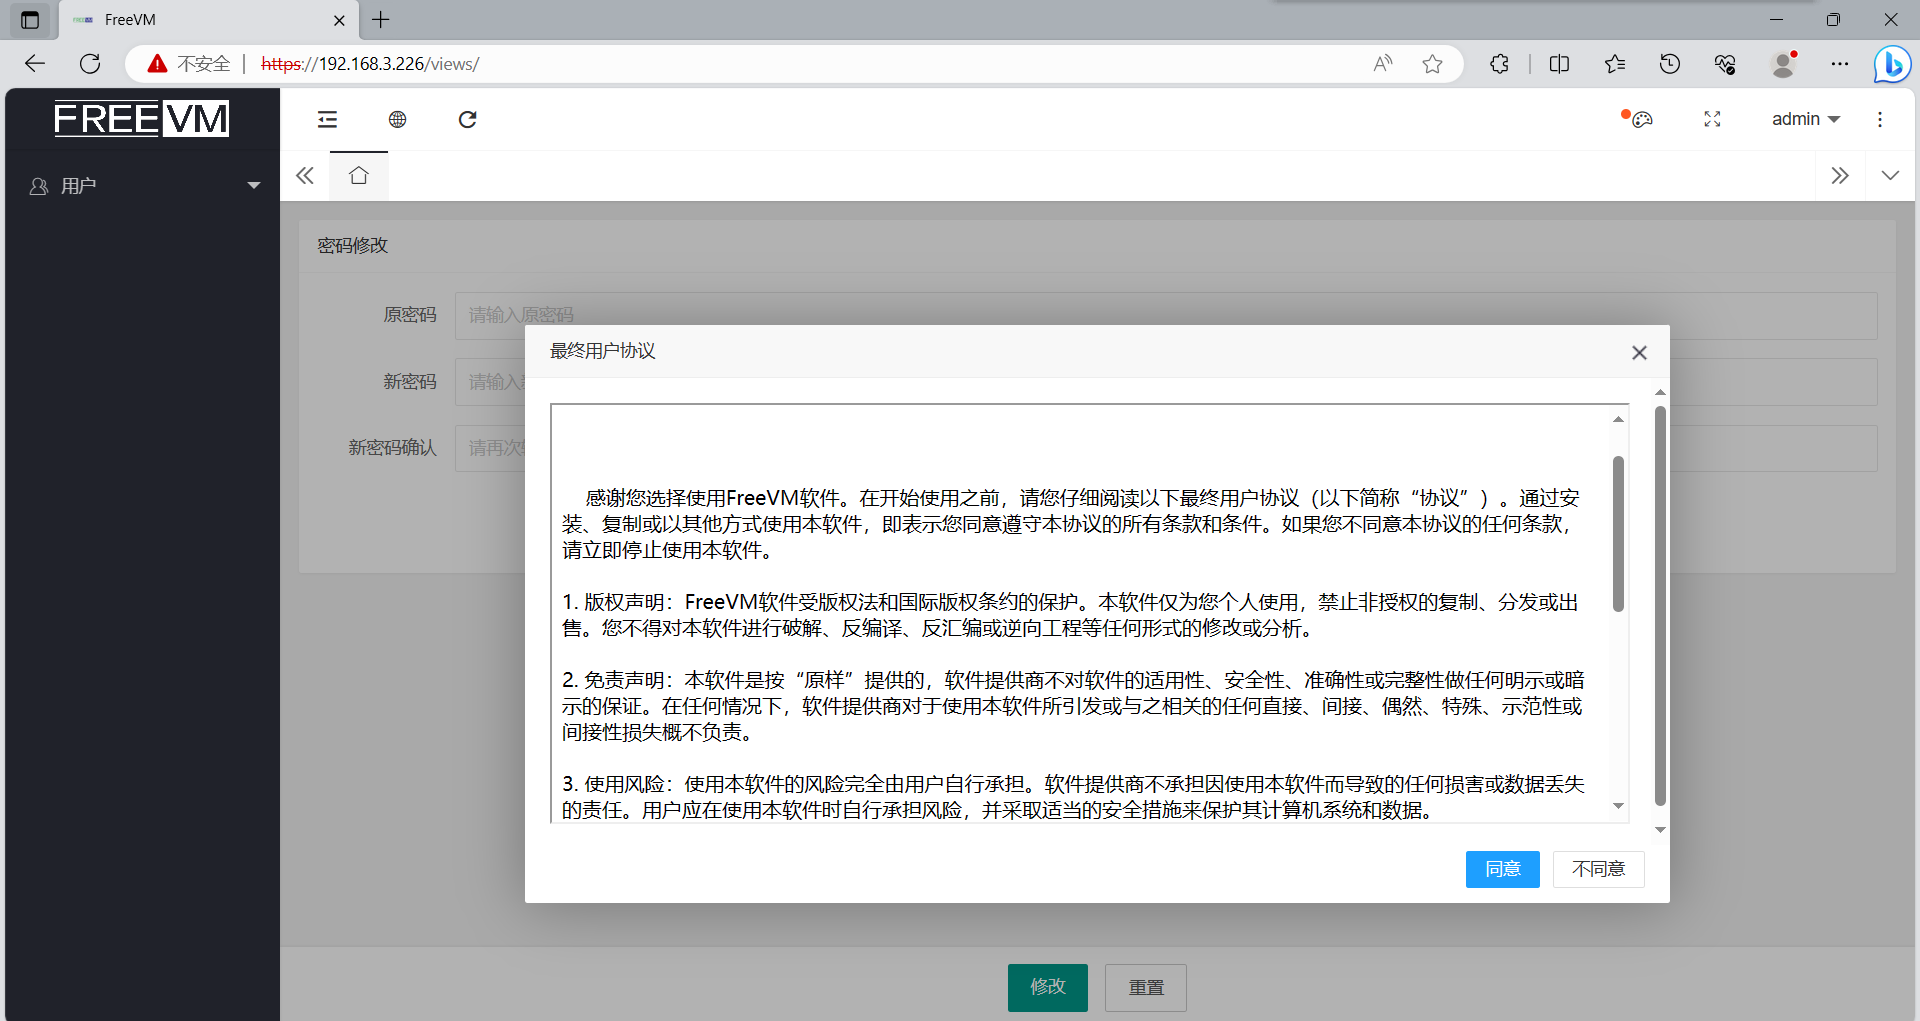This screenshot has height=1021, width=1920.
Task: Click the 不同意 button
Action: click(1597, 869)
